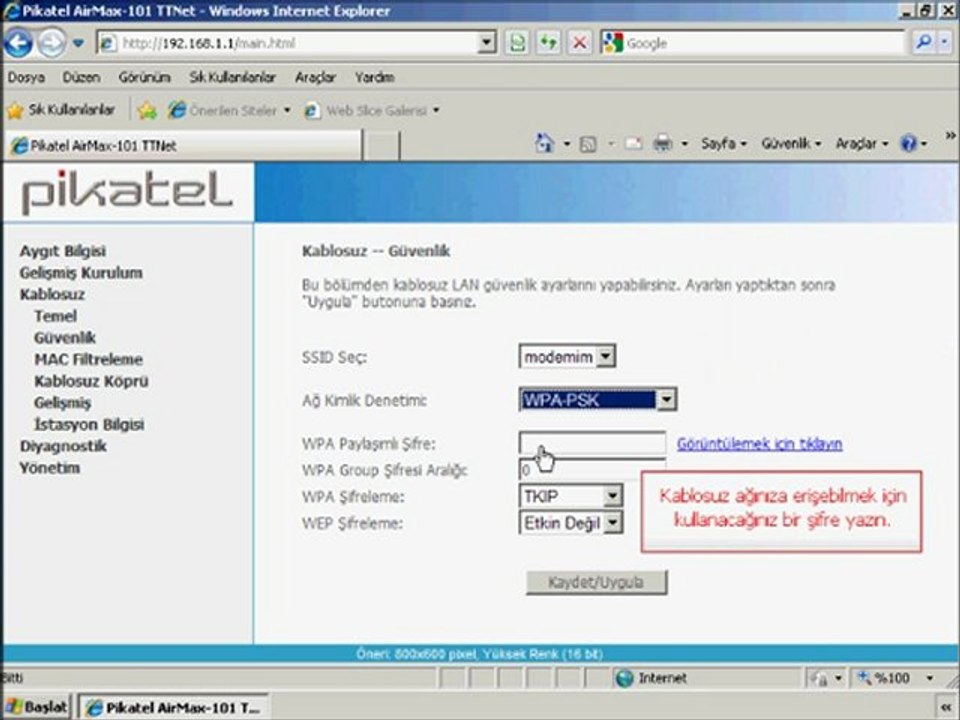960x720 pixels.
Task: Open Aygıt Bilgisi in sidebar
Action: pyautogui.click(x=62, y=251)
